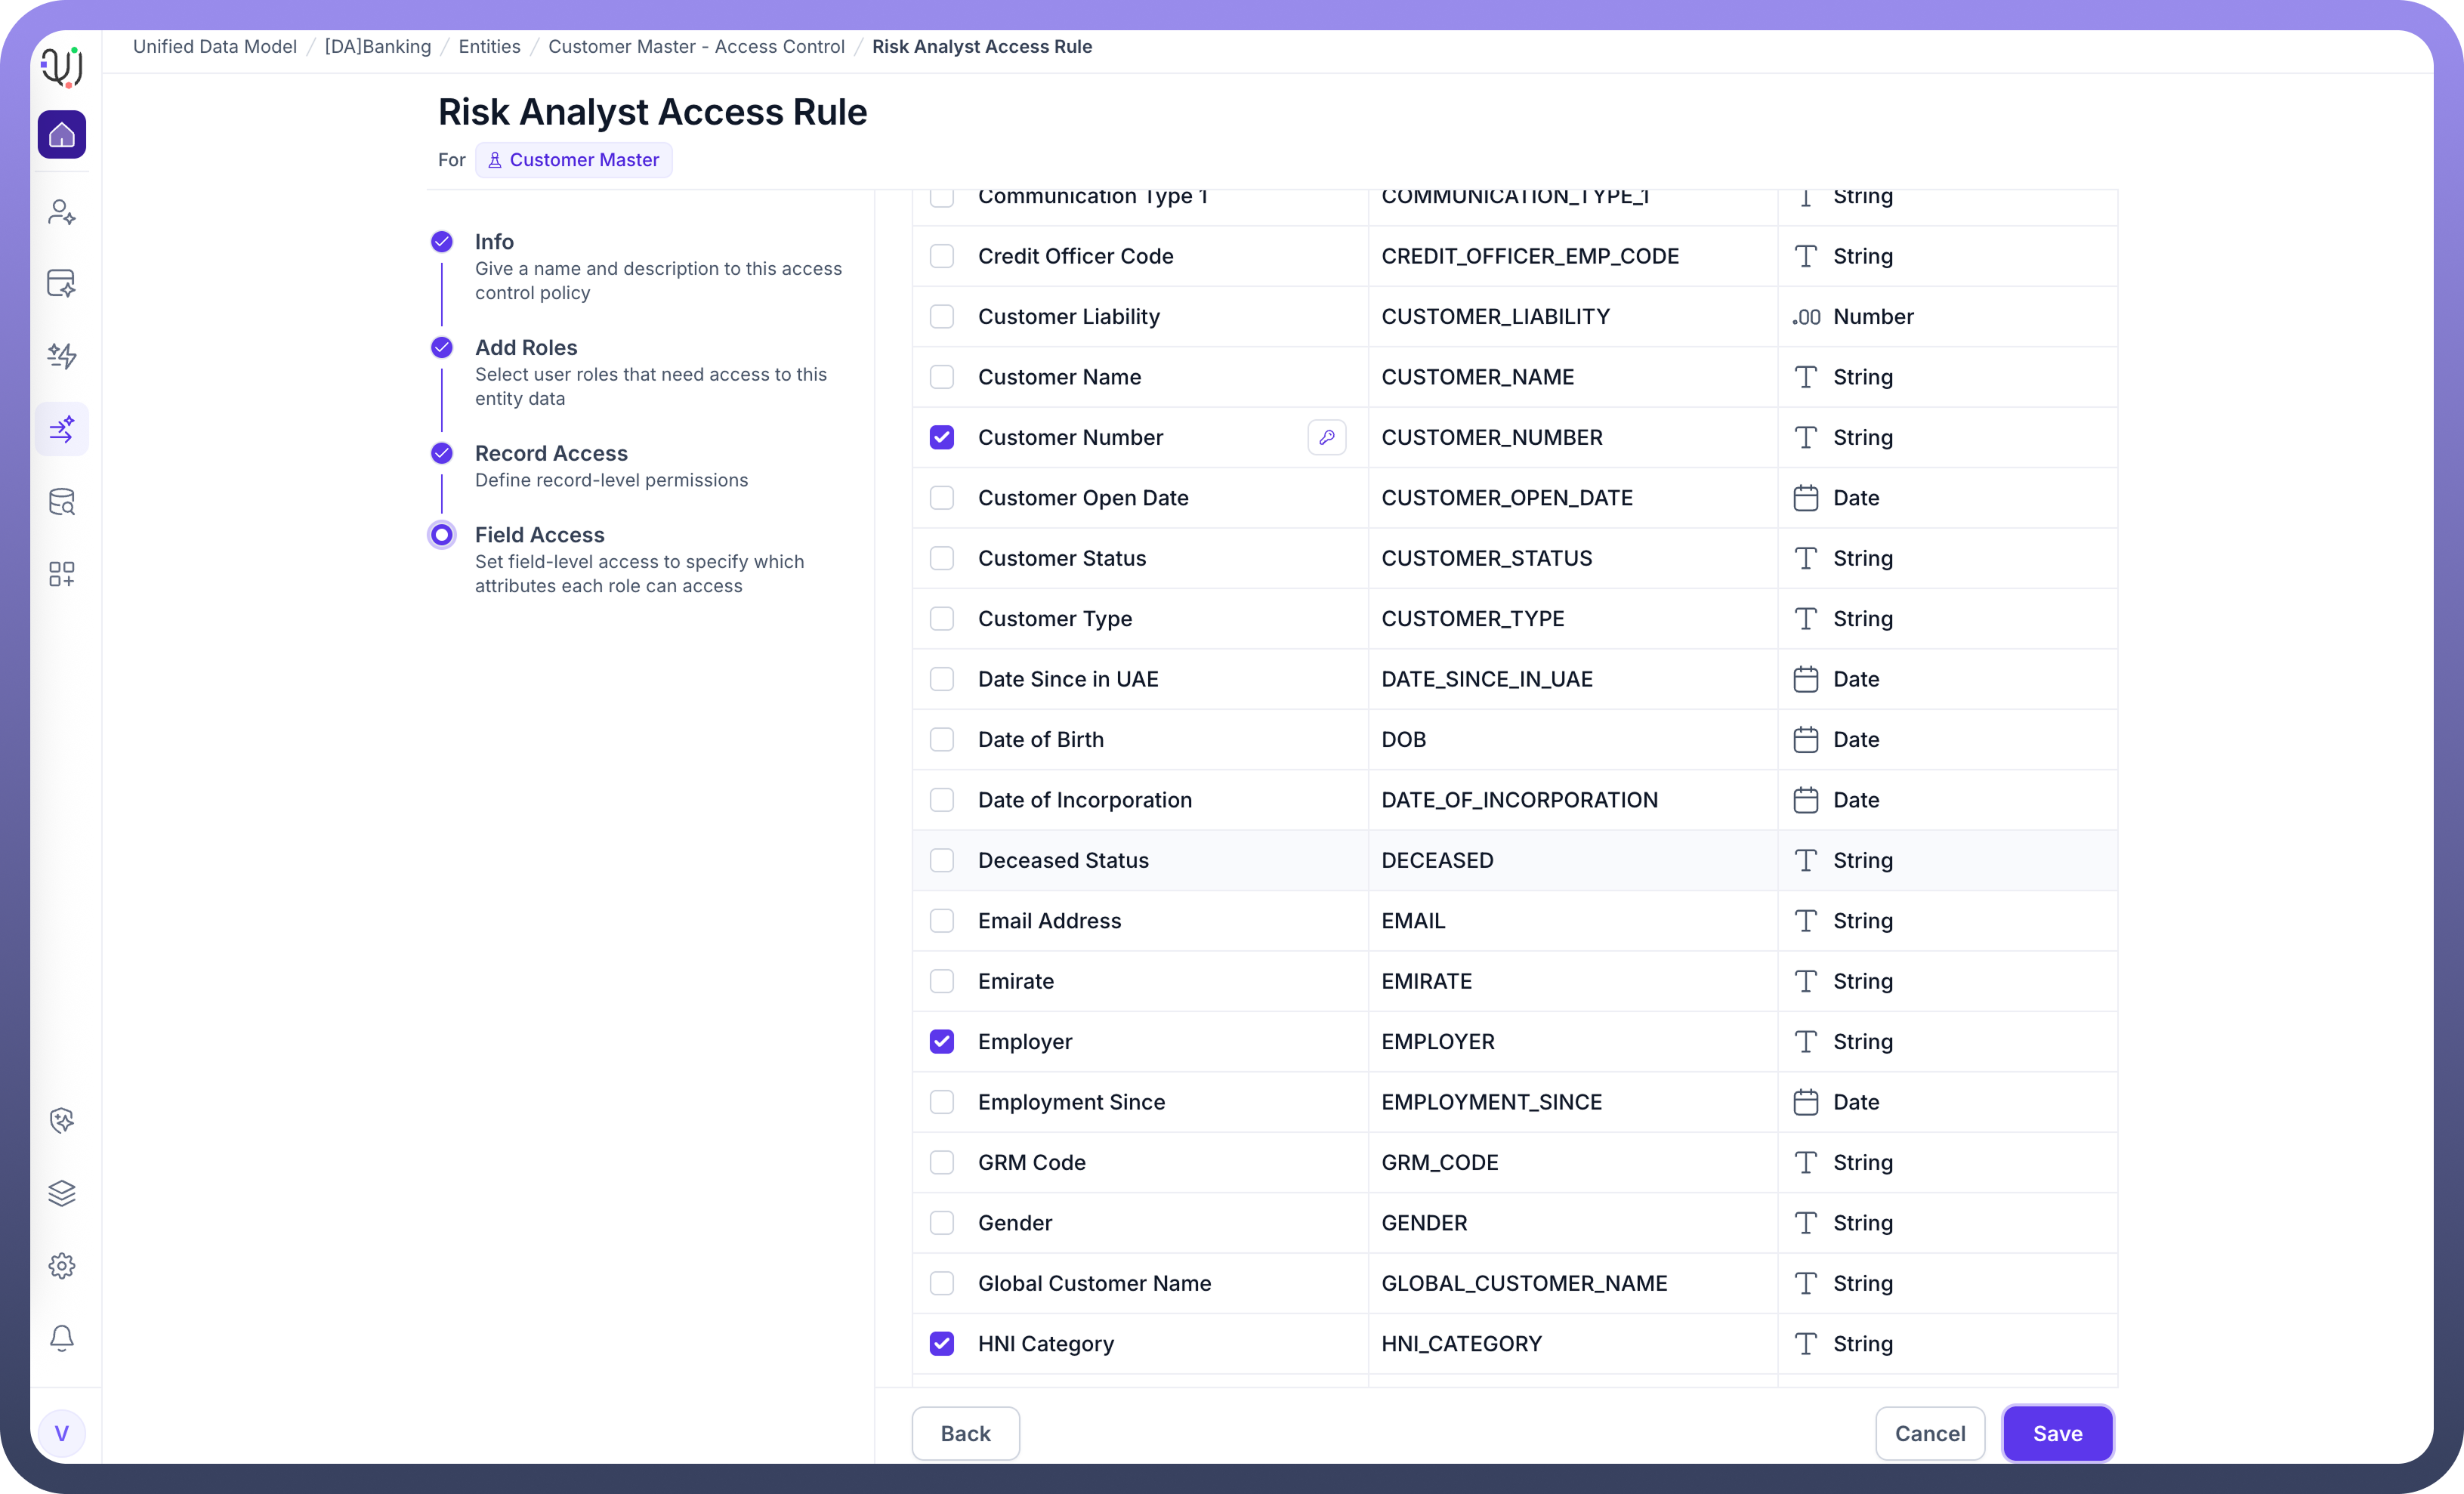Go to the Add Roles step

click(x=526, y=347)
